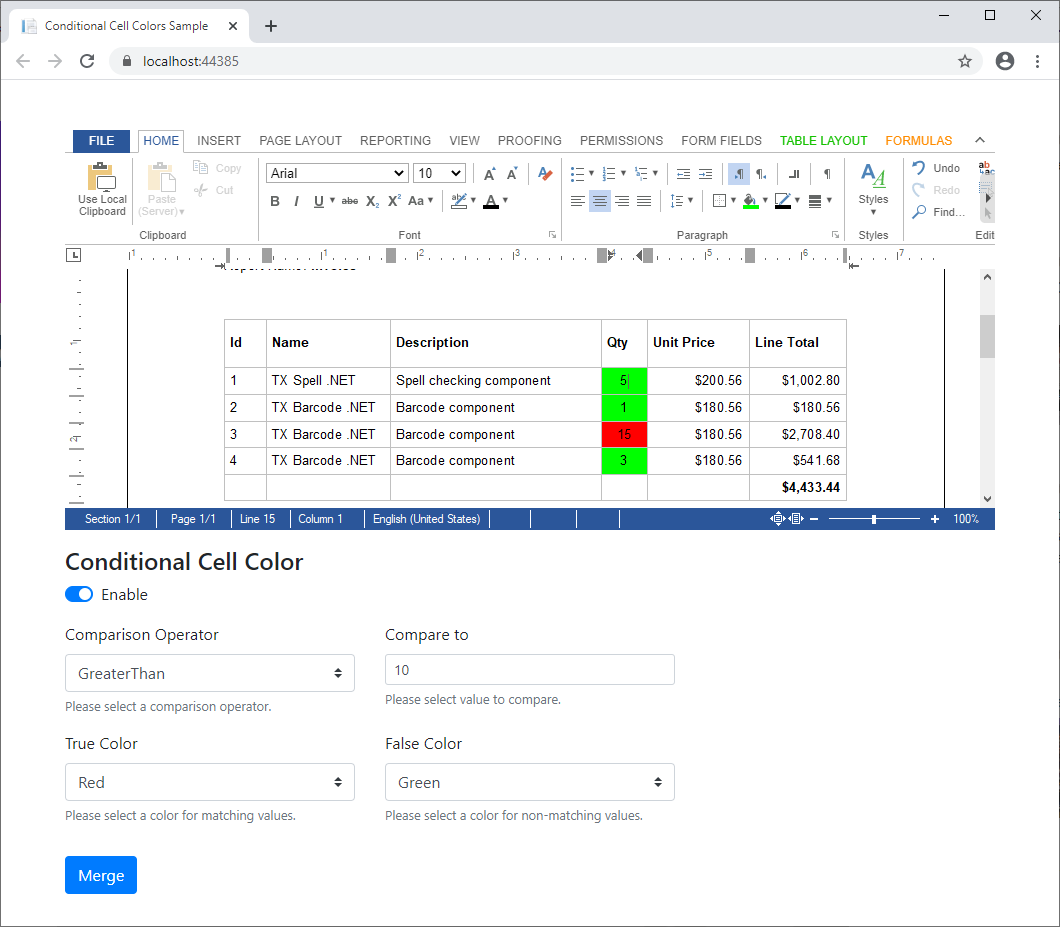Open Font dialog launcher
Image resolution: width=1060 pixels, height=927 pixels.
coord(552,235)
